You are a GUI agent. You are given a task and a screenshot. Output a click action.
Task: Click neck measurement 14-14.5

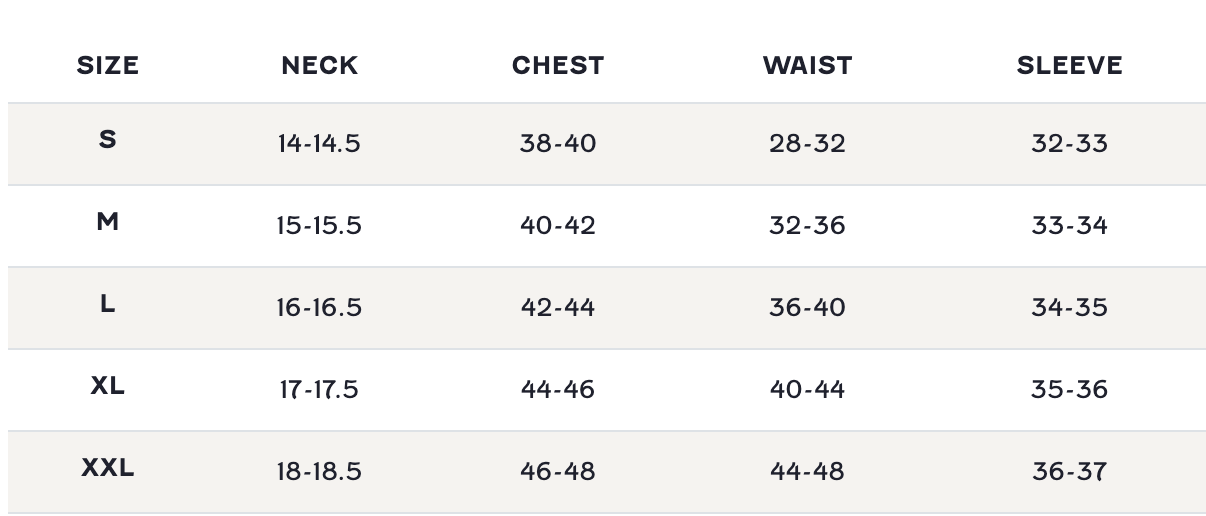pos(319,144)
